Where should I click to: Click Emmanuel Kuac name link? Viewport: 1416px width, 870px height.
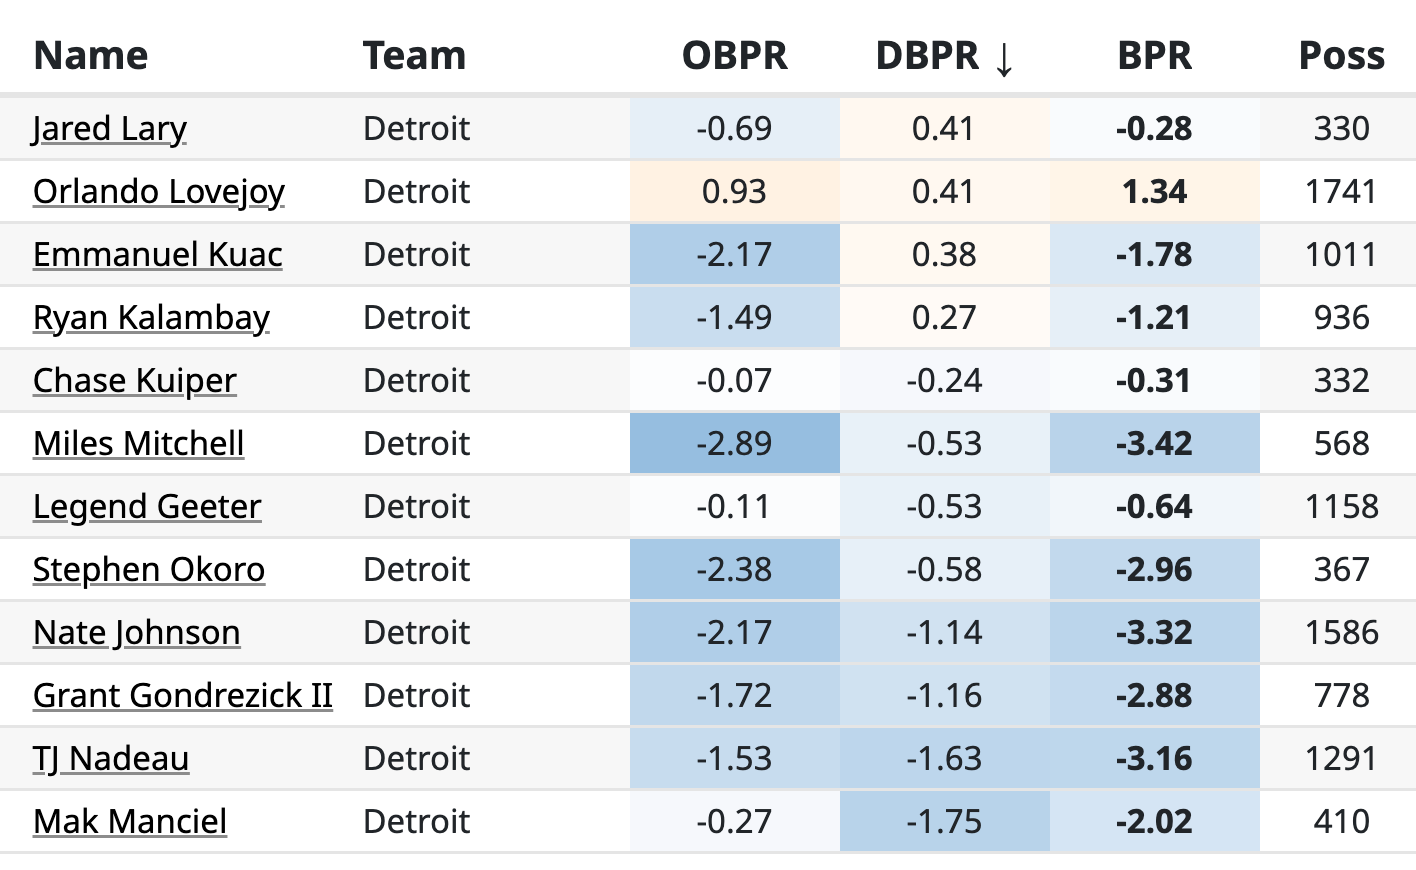point(158,255)
